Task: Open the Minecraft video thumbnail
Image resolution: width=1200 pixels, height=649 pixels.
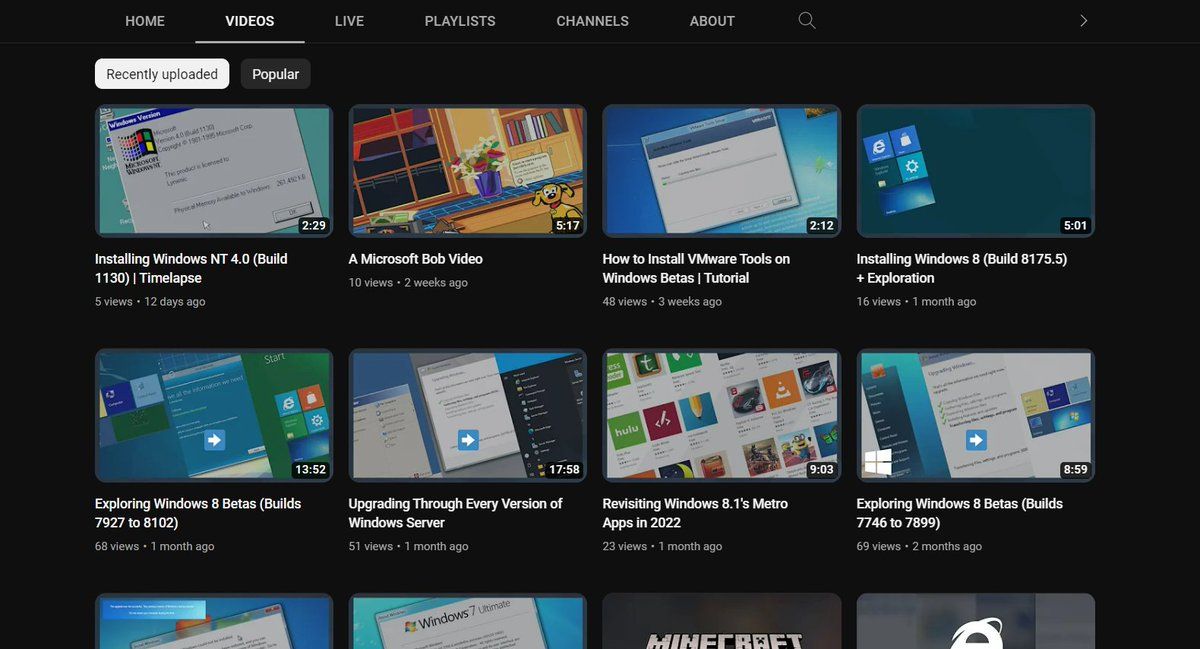Action: pos(721,622)
